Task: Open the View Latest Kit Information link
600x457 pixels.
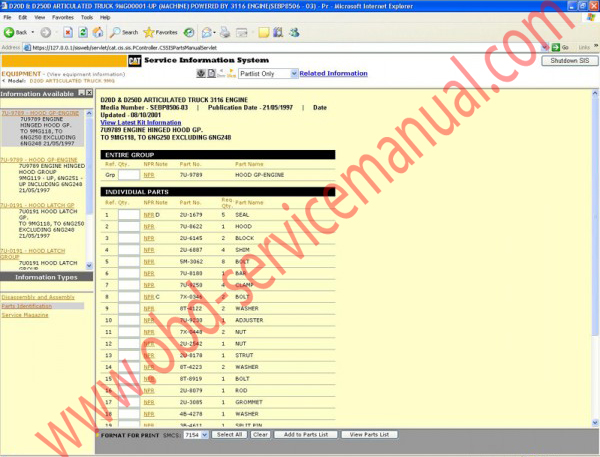Action: [140, 122]
